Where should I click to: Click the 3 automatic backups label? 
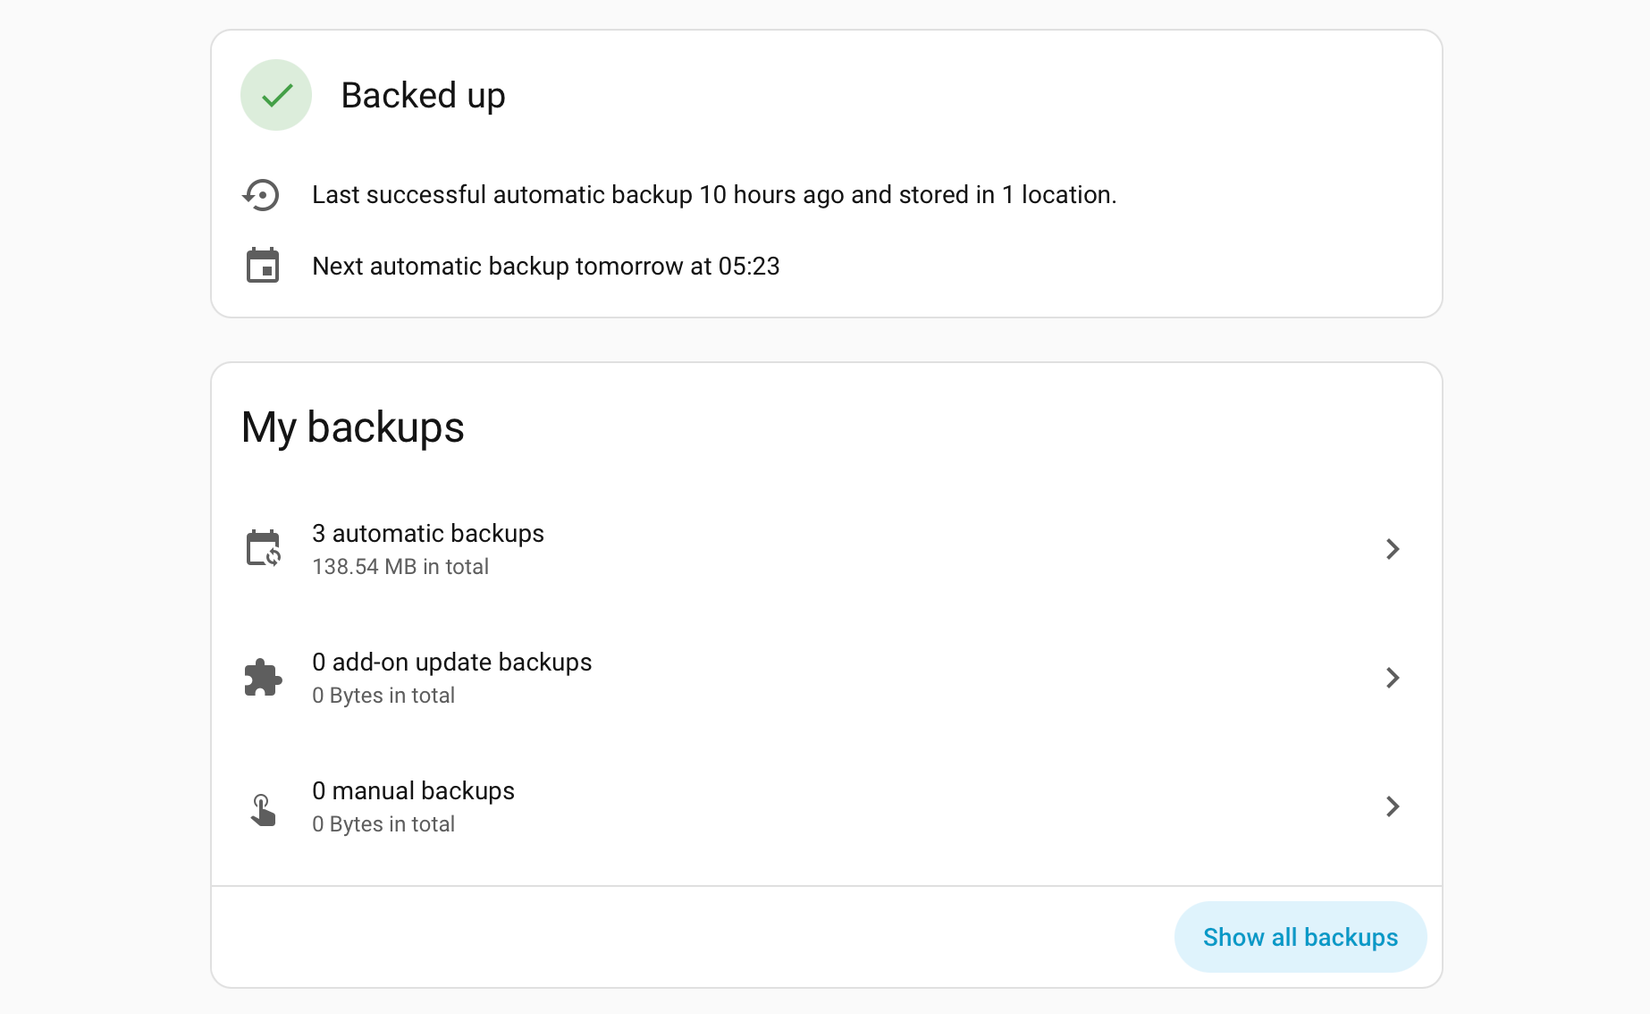(428, 533)
